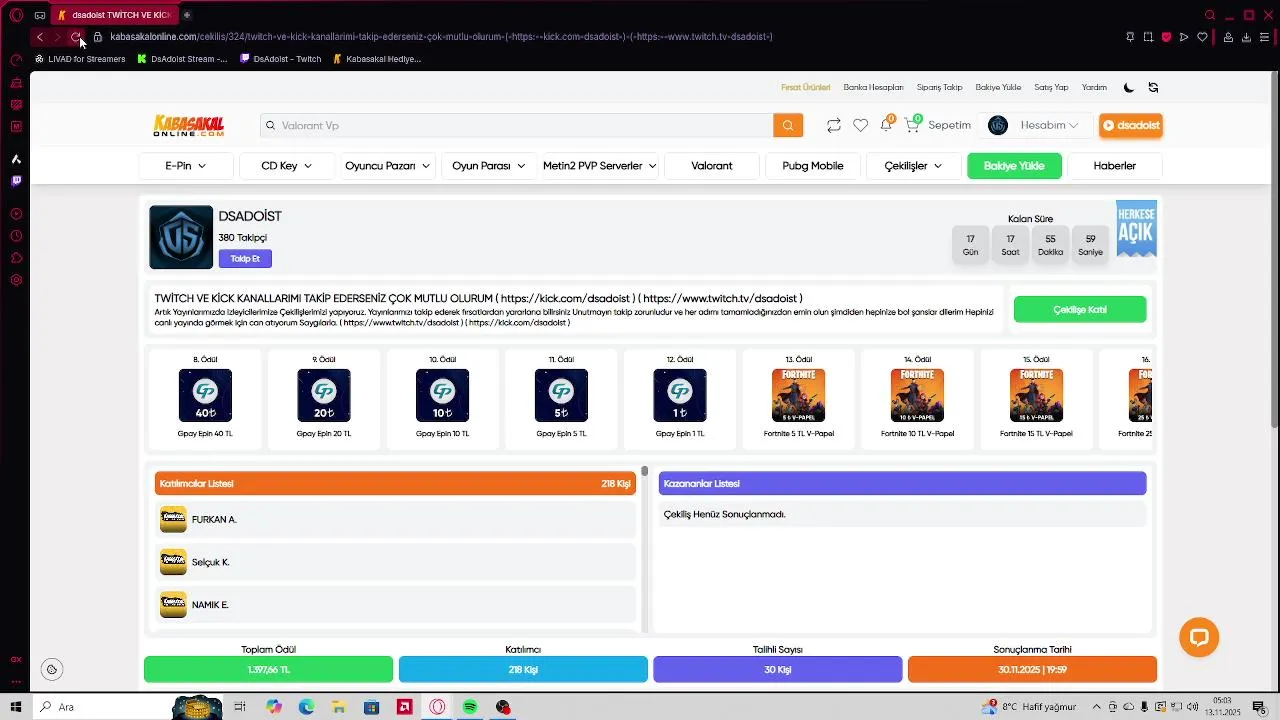Go back with the browser back arrow

39,37
